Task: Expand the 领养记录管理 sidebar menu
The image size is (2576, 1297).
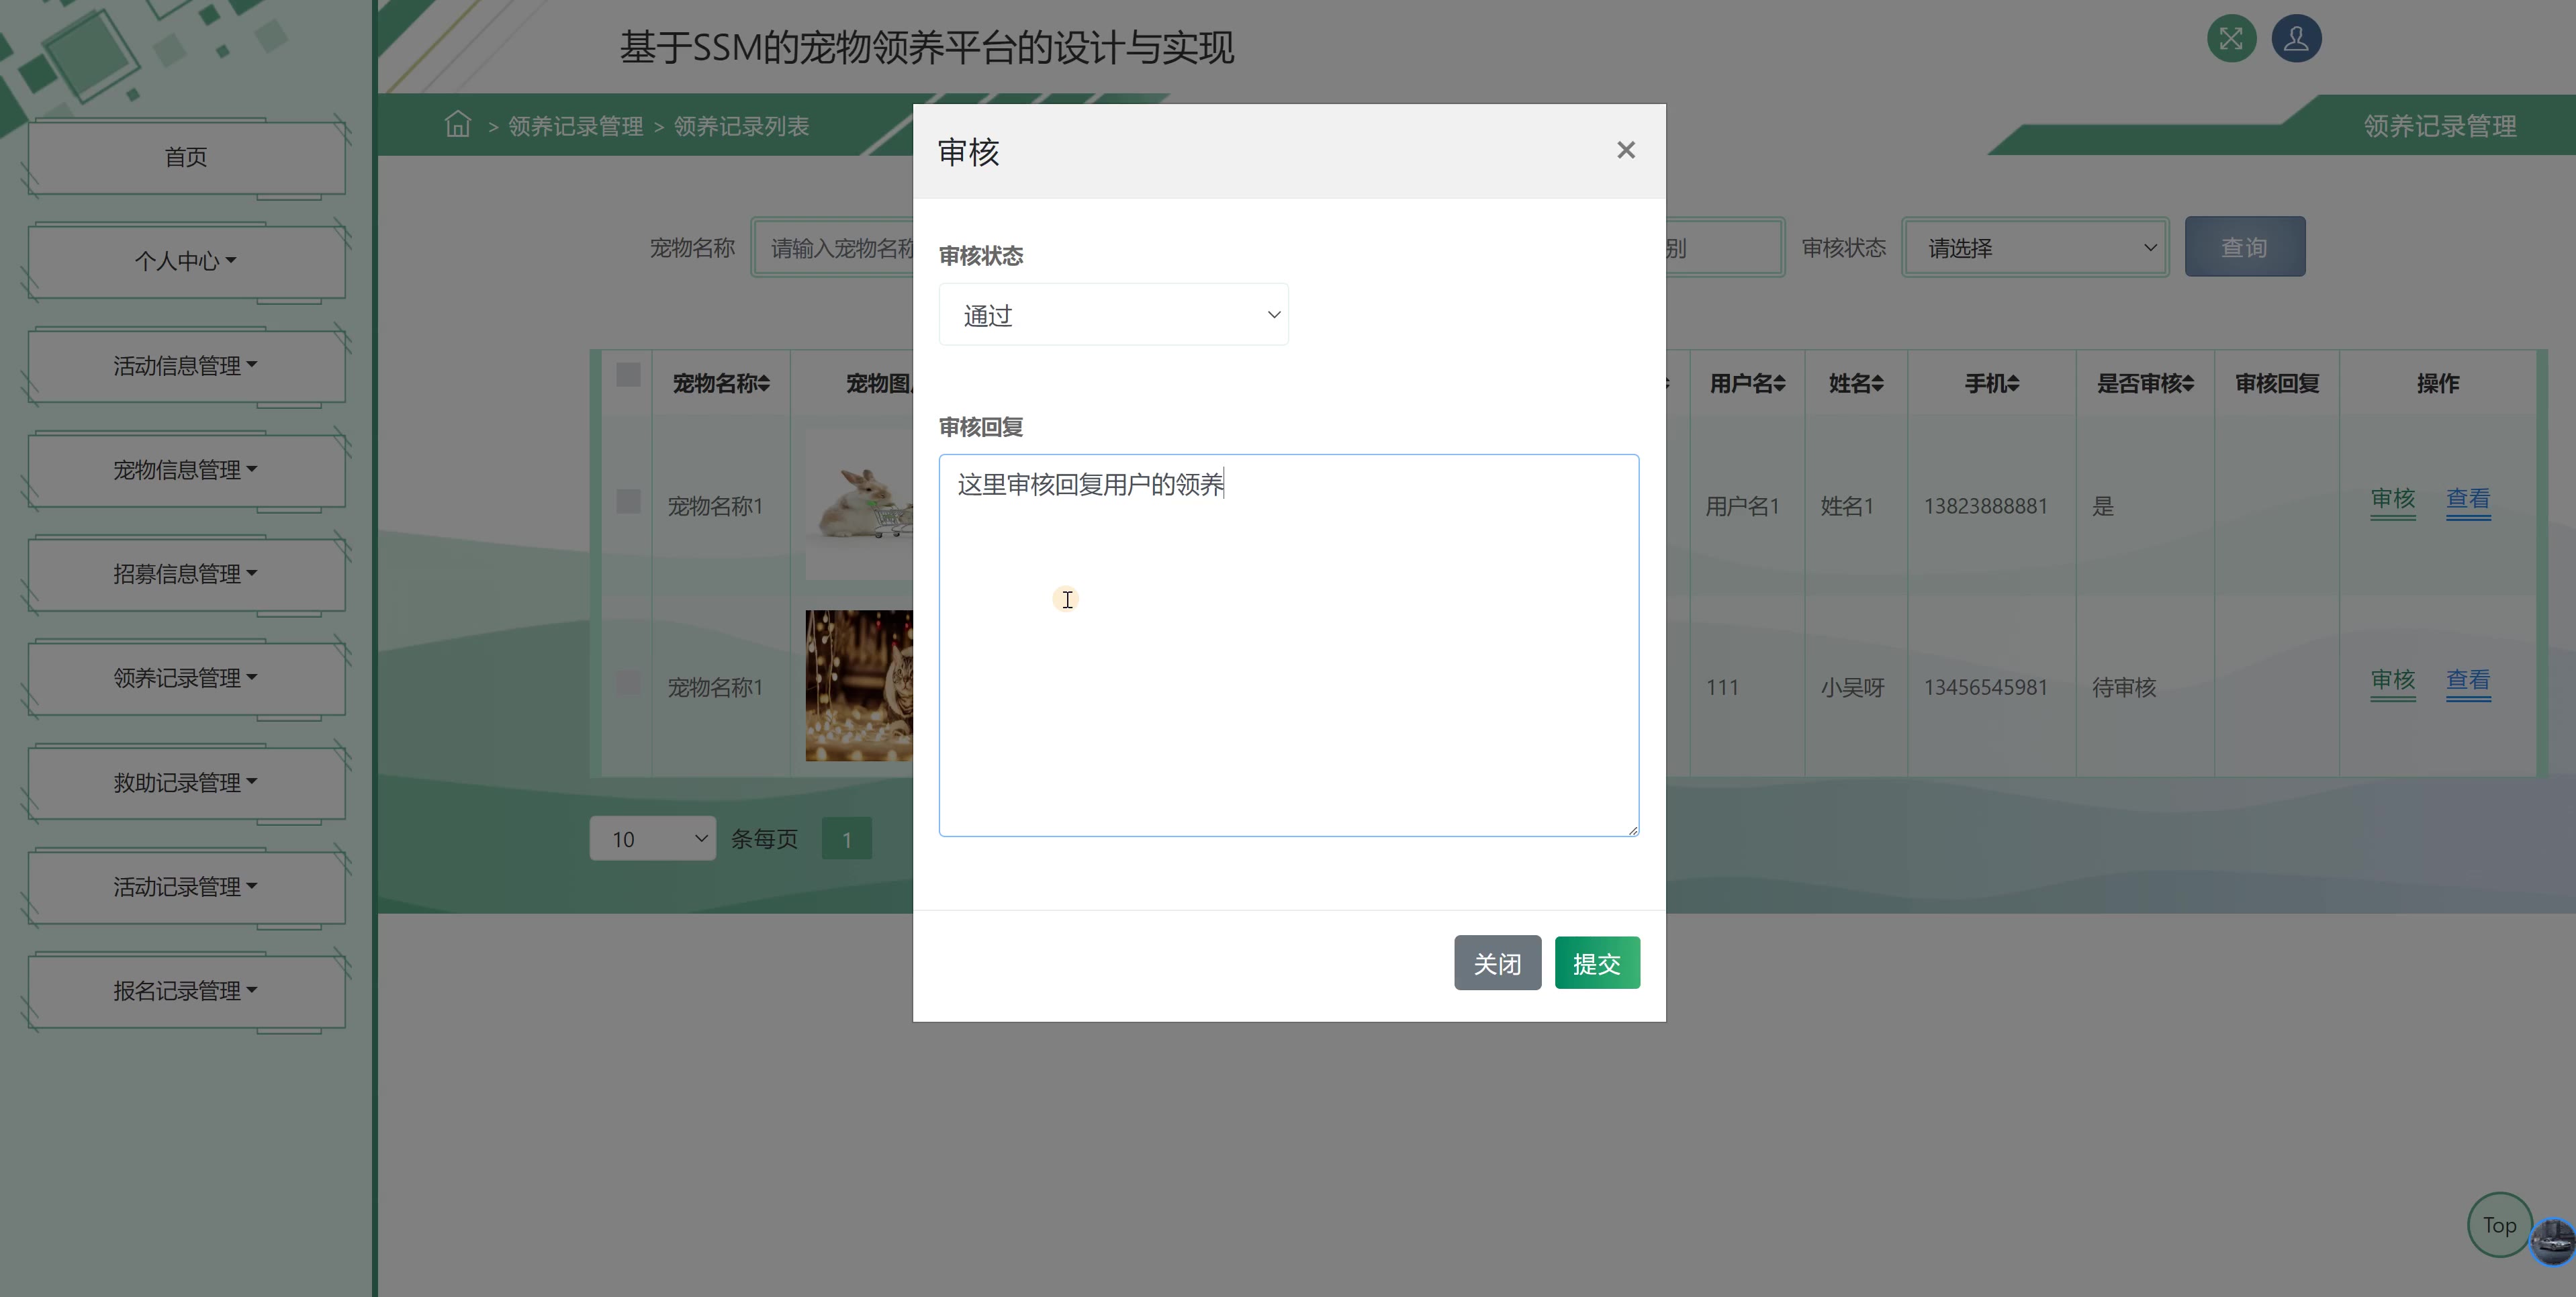Action: click(x=186, y=678)
